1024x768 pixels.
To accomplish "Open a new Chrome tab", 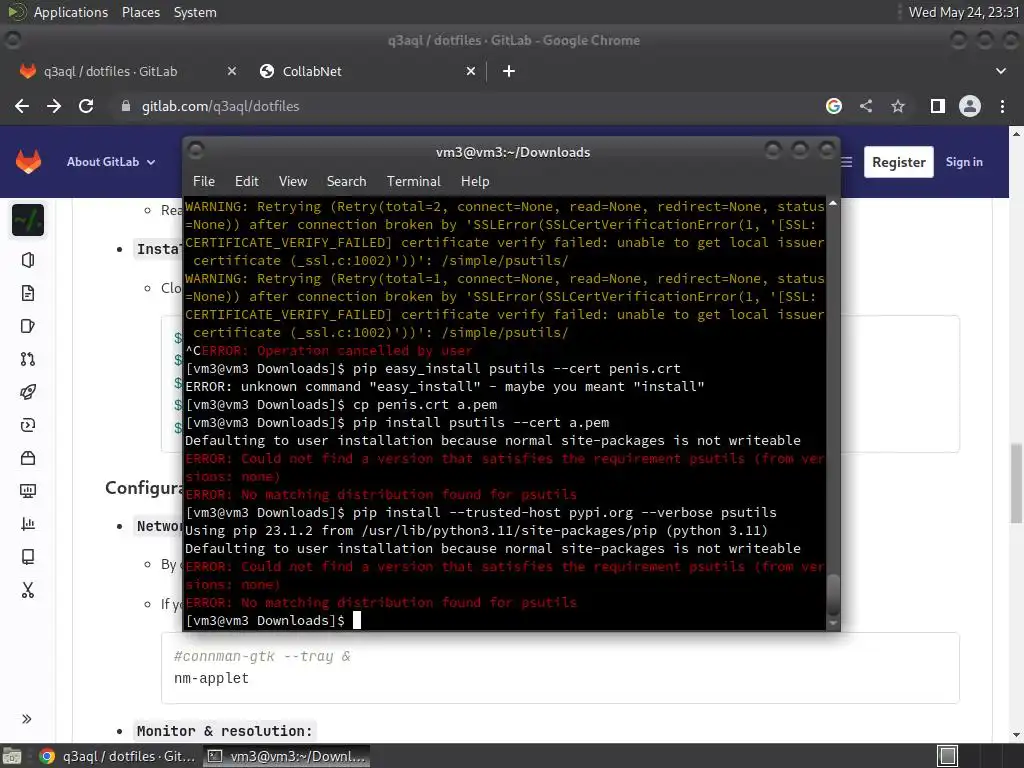I will (509, 71).
